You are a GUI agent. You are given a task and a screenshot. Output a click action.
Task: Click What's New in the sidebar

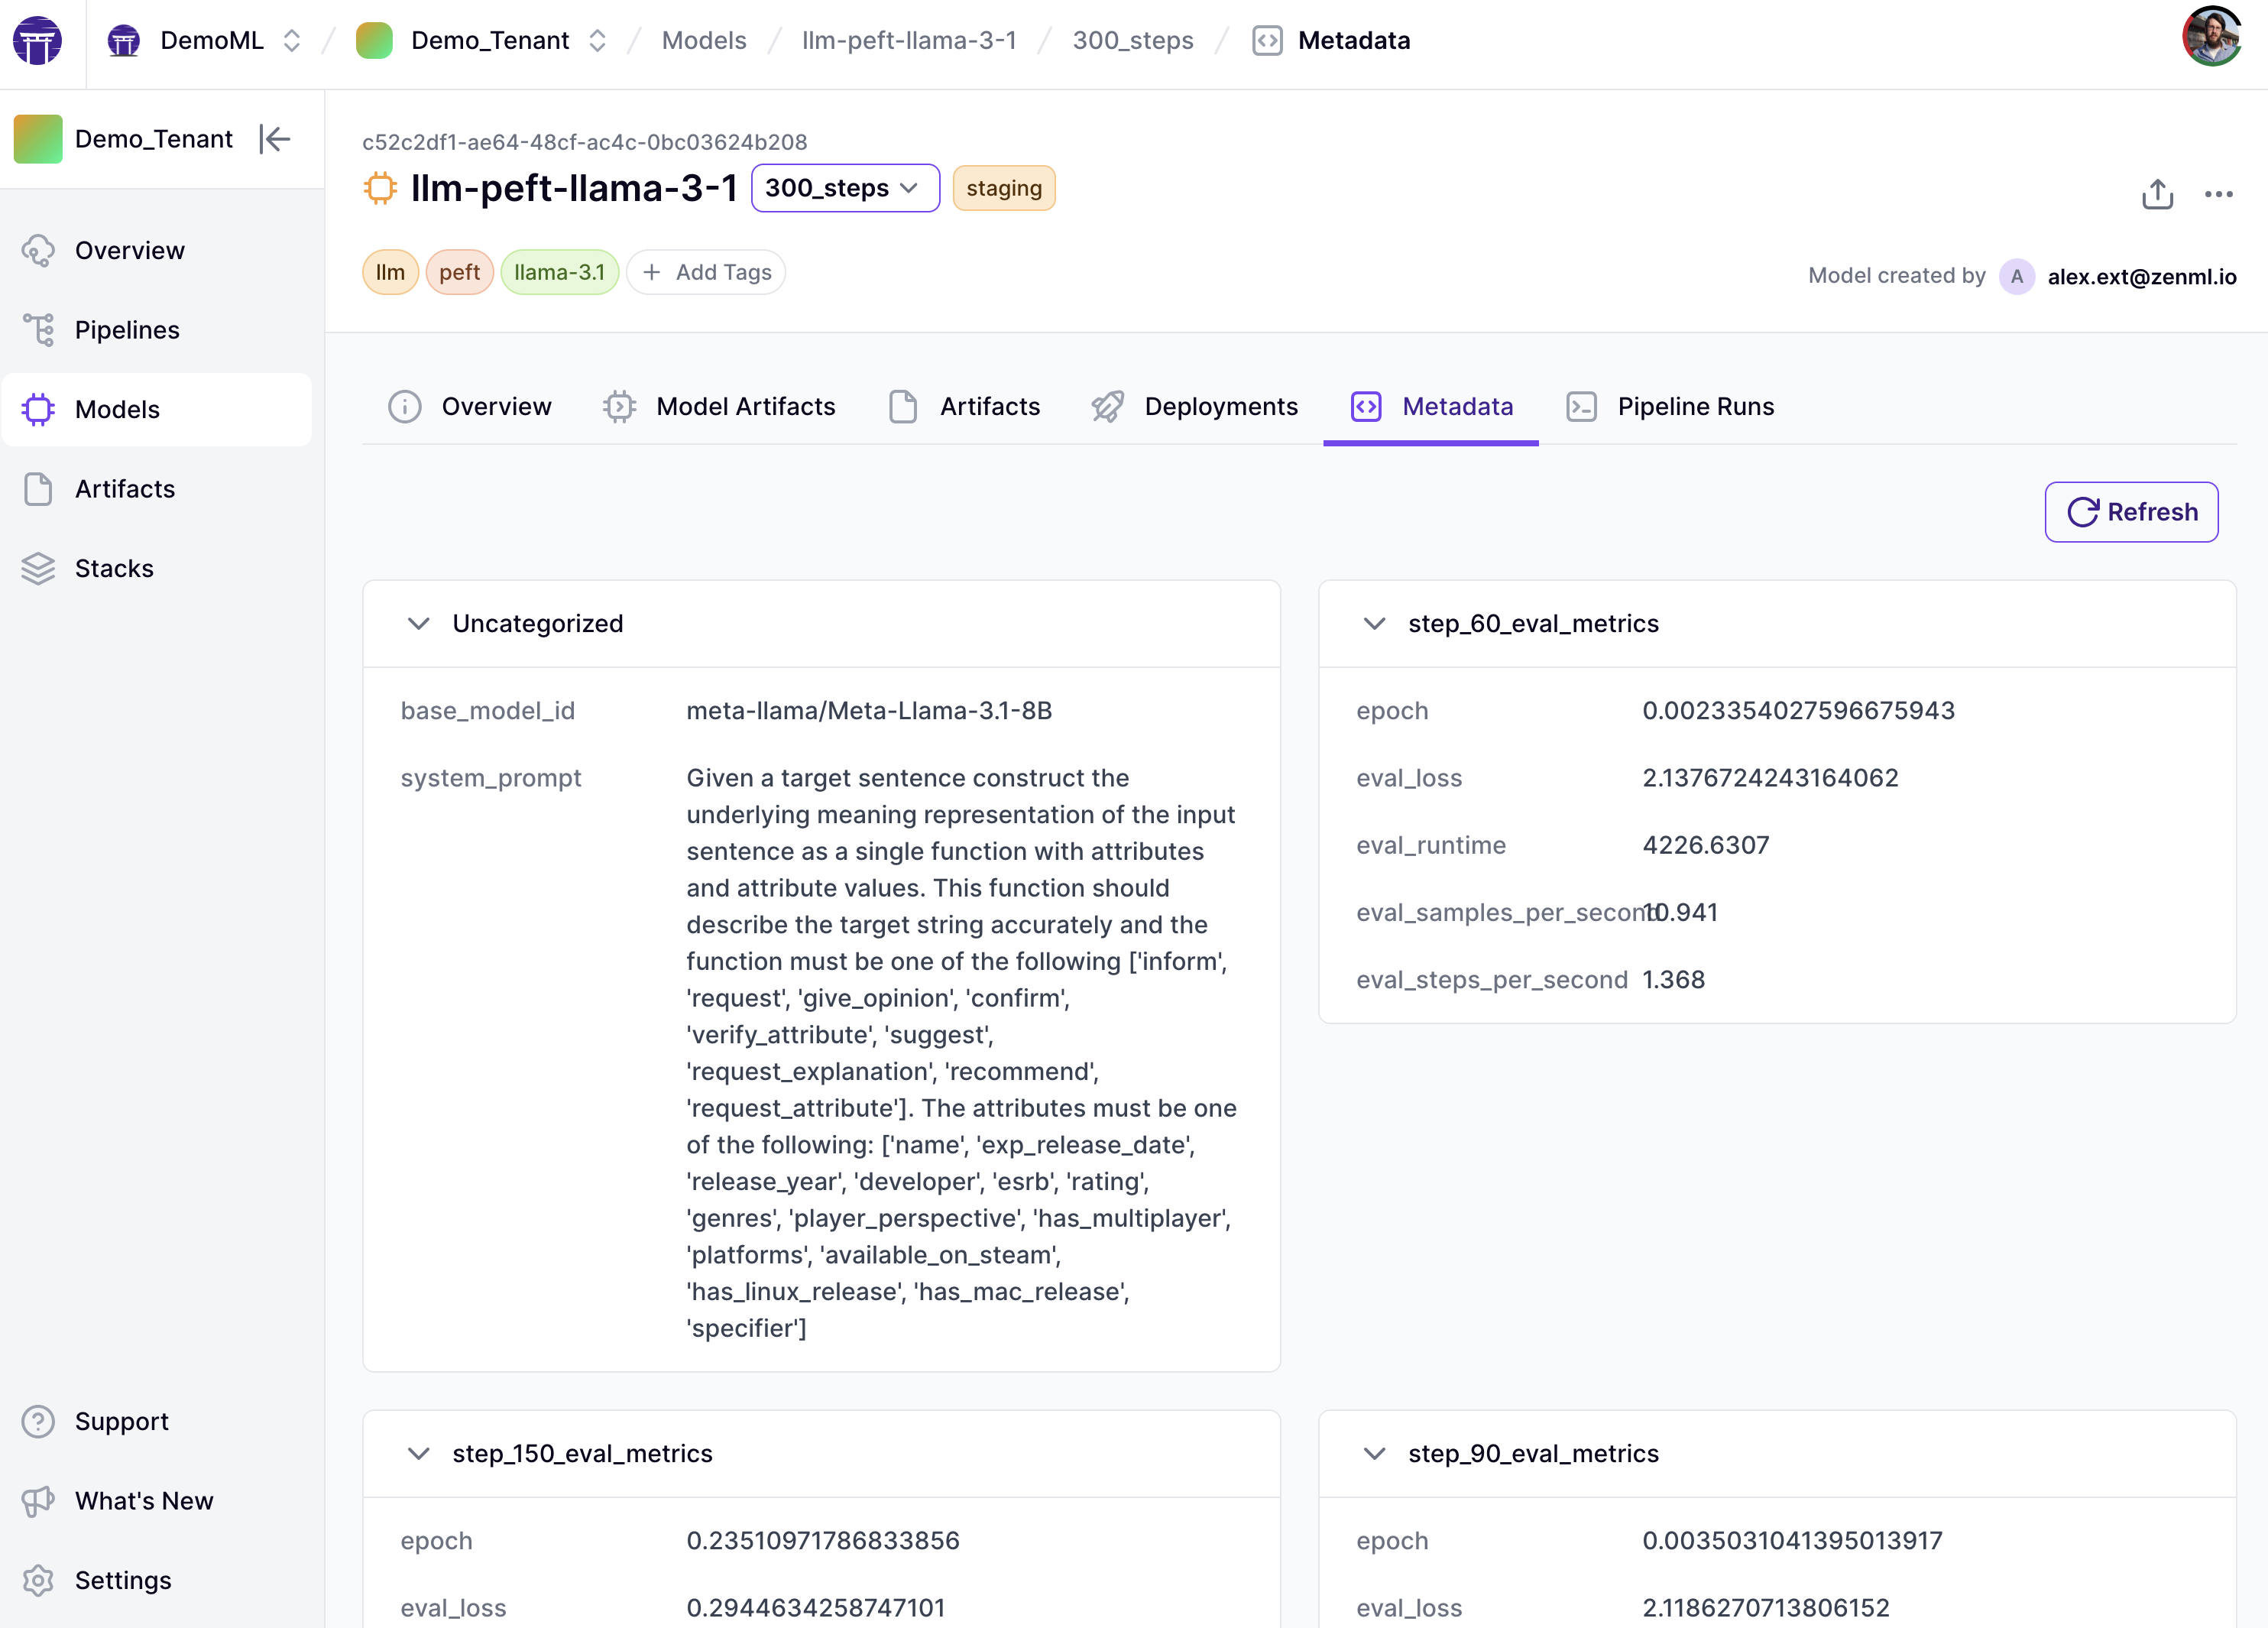pyautogui.click(x=144, y=1501)
